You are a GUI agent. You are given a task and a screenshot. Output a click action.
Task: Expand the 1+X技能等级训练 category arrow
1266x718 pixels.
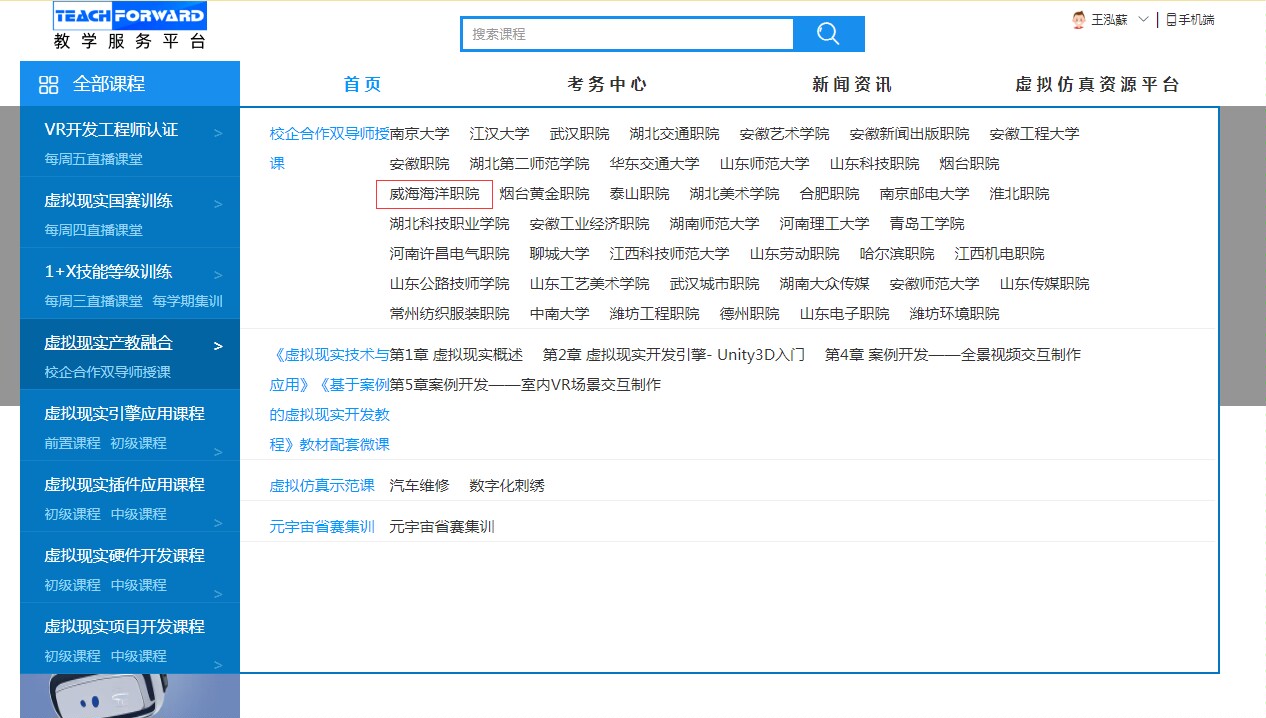(218, 275)
